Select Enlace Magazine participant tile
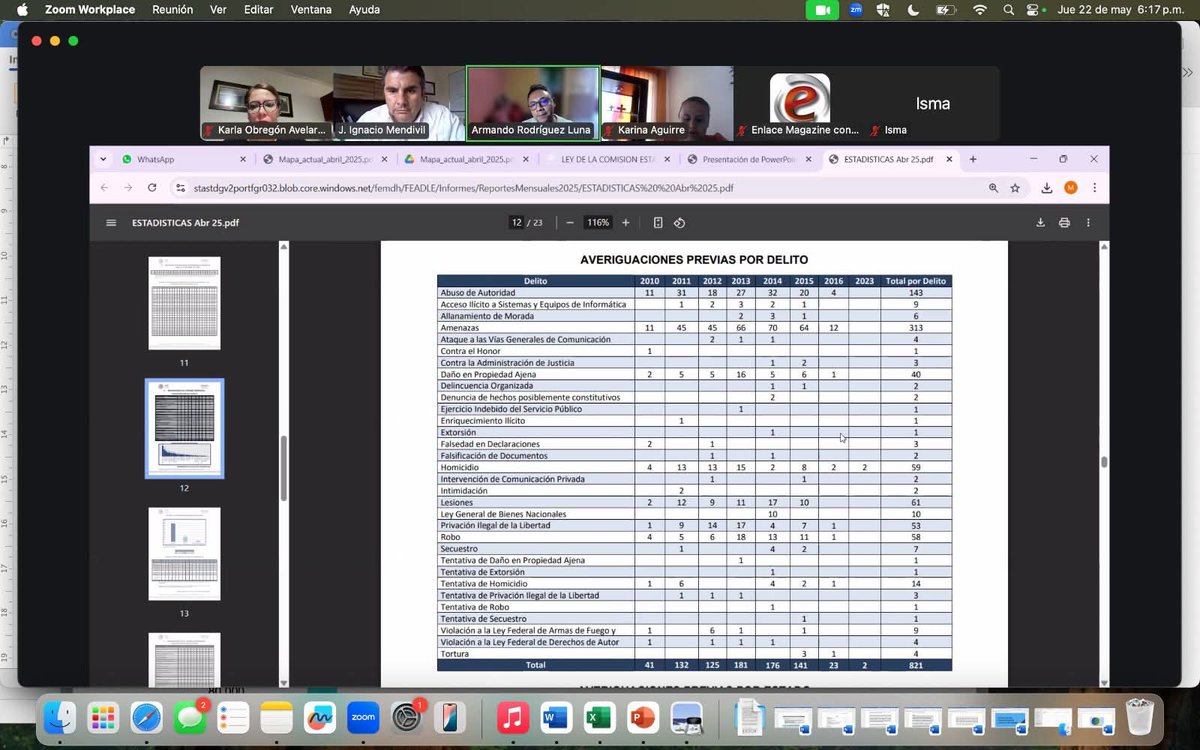 click(x=800, y=103)
